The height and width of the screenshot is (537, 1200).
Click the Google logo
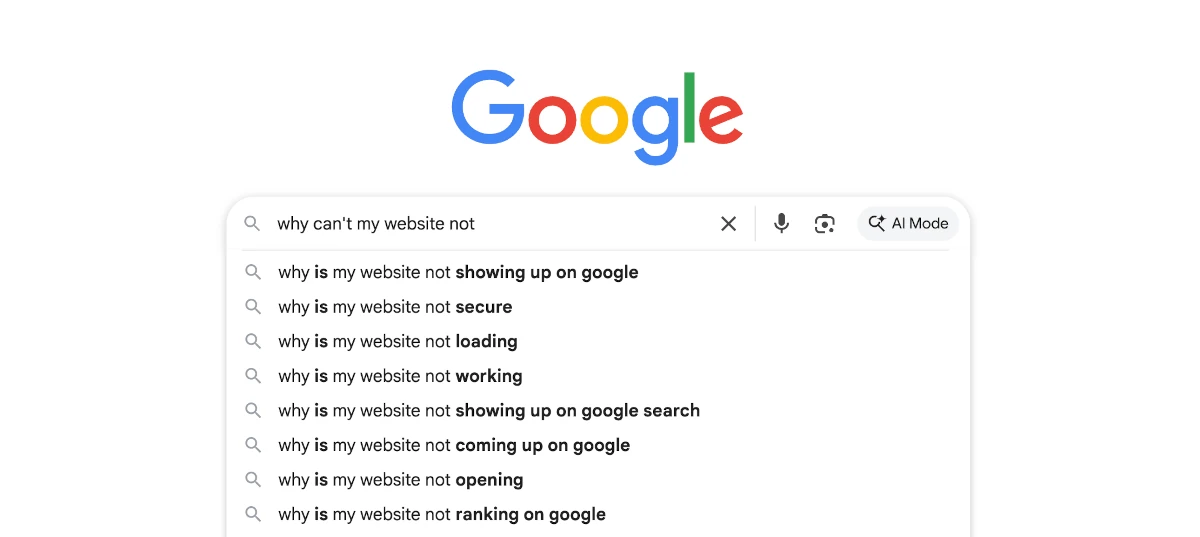597,117
